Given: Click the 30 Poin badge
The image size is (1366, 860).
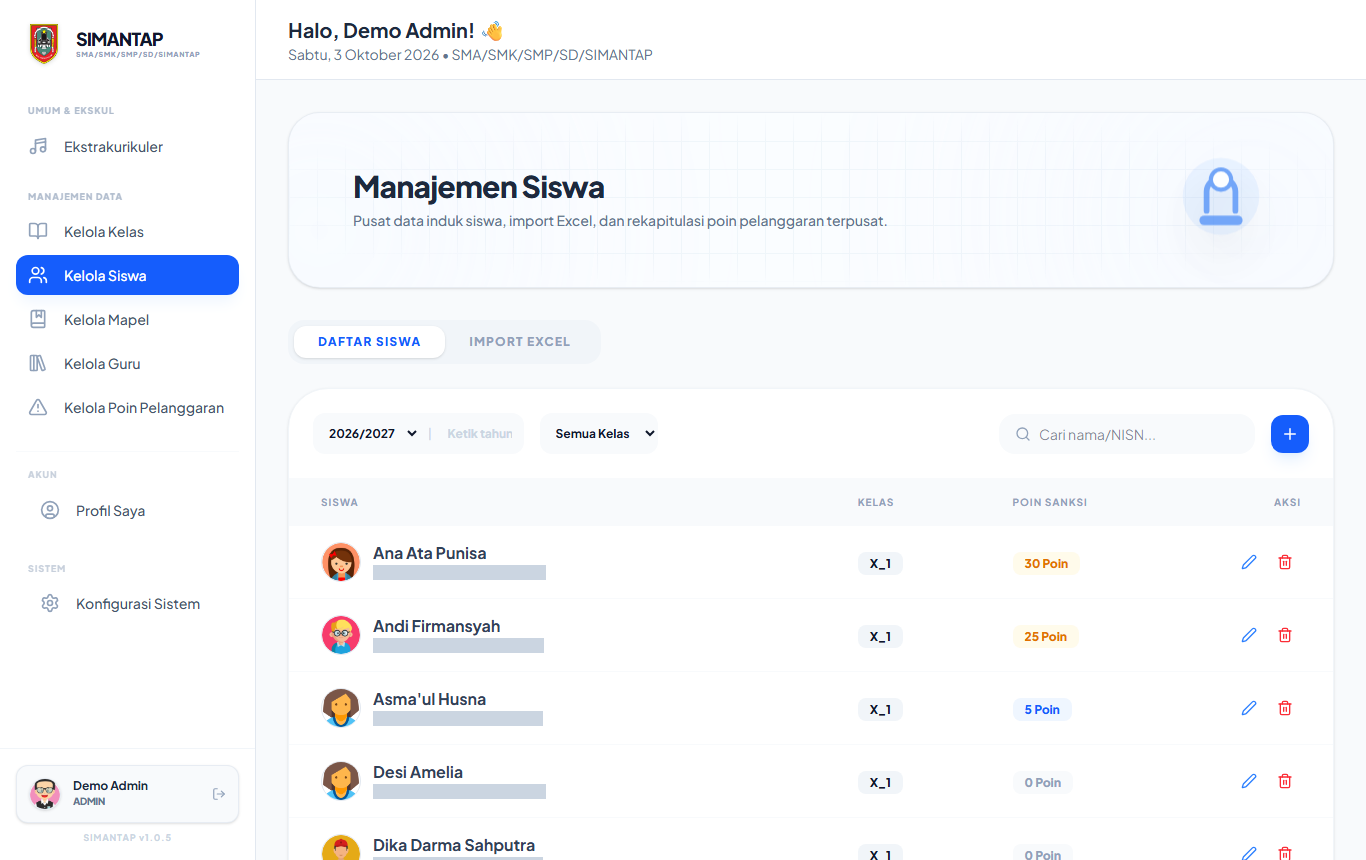Looking at the screenshot, I should point(1046,564).
